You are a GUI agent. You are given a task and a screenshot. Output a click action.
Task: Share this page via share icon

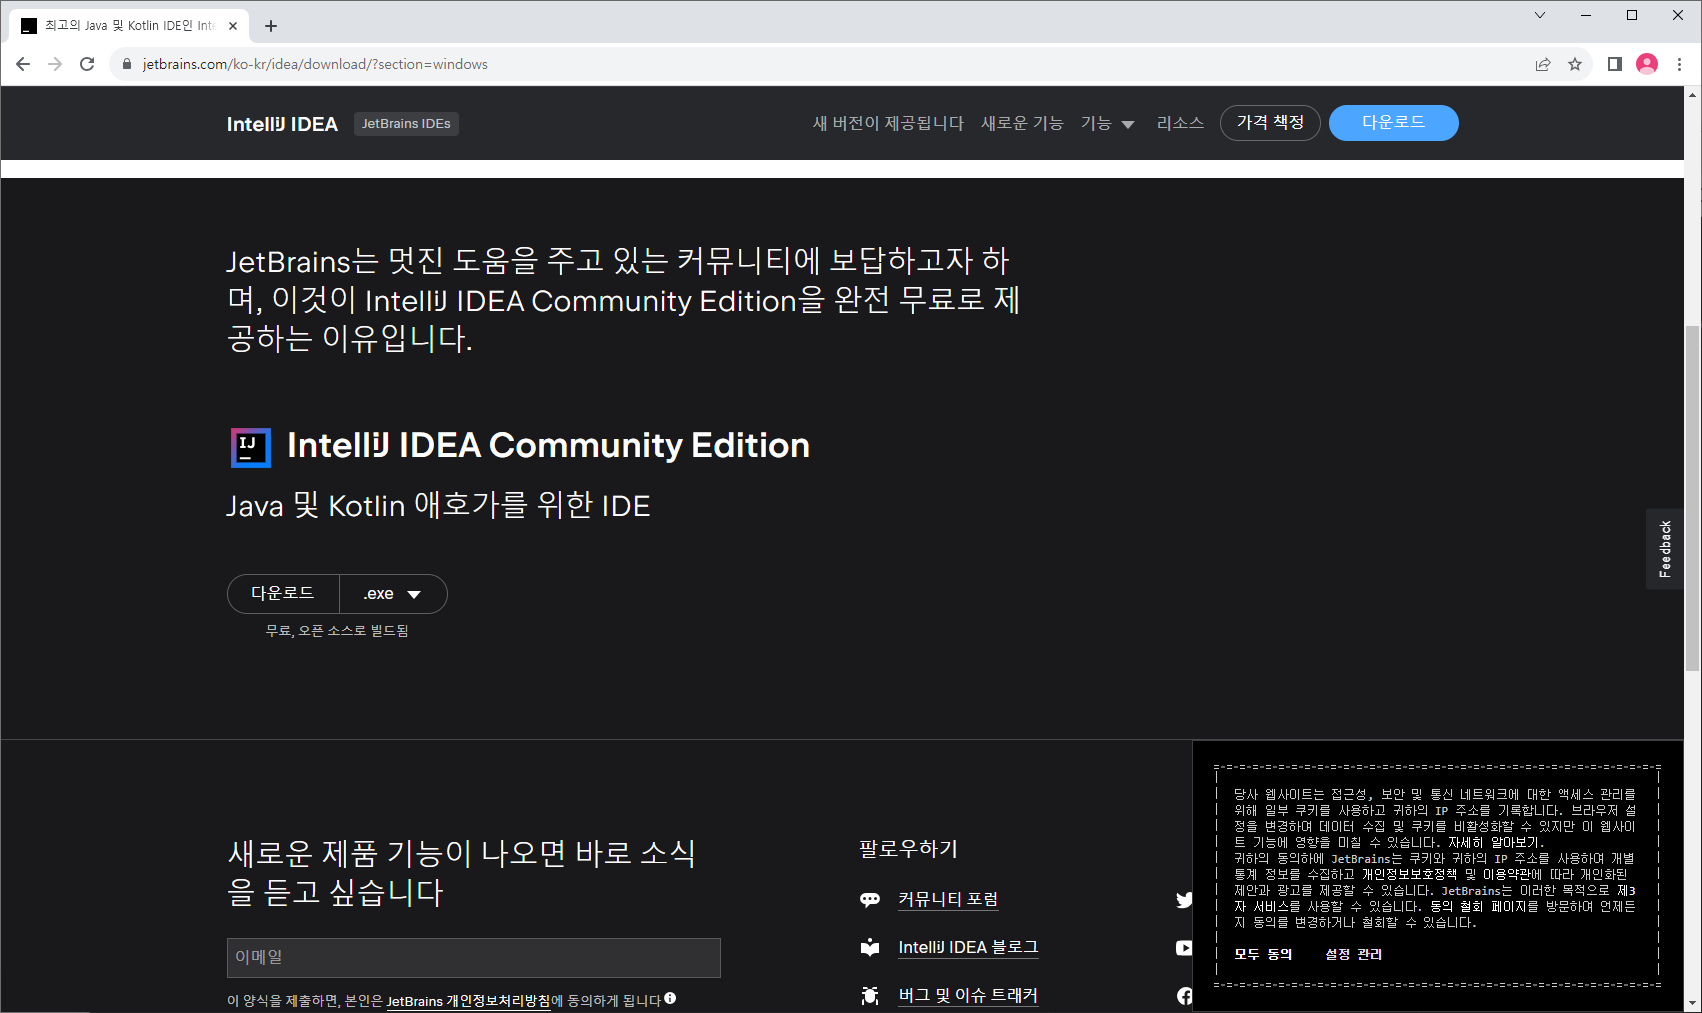1543,64
